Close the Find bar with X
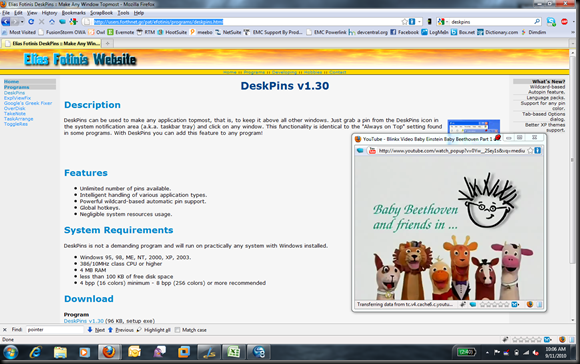580x364 pixels. 5,330
